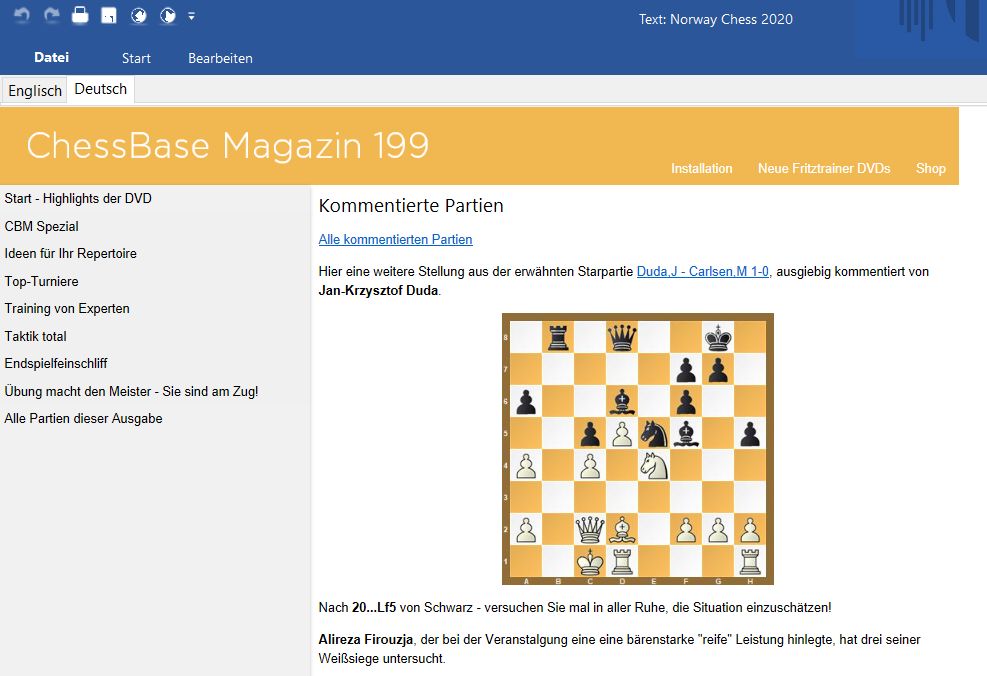Switch to the Englisch language tab
Screen dimensions: 987x676
[35, 90]
